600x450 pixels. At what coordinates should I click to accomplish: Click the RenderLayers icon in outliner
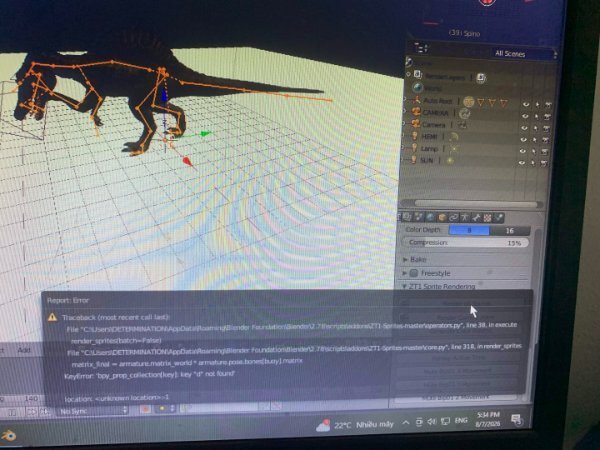coord(418,75)
